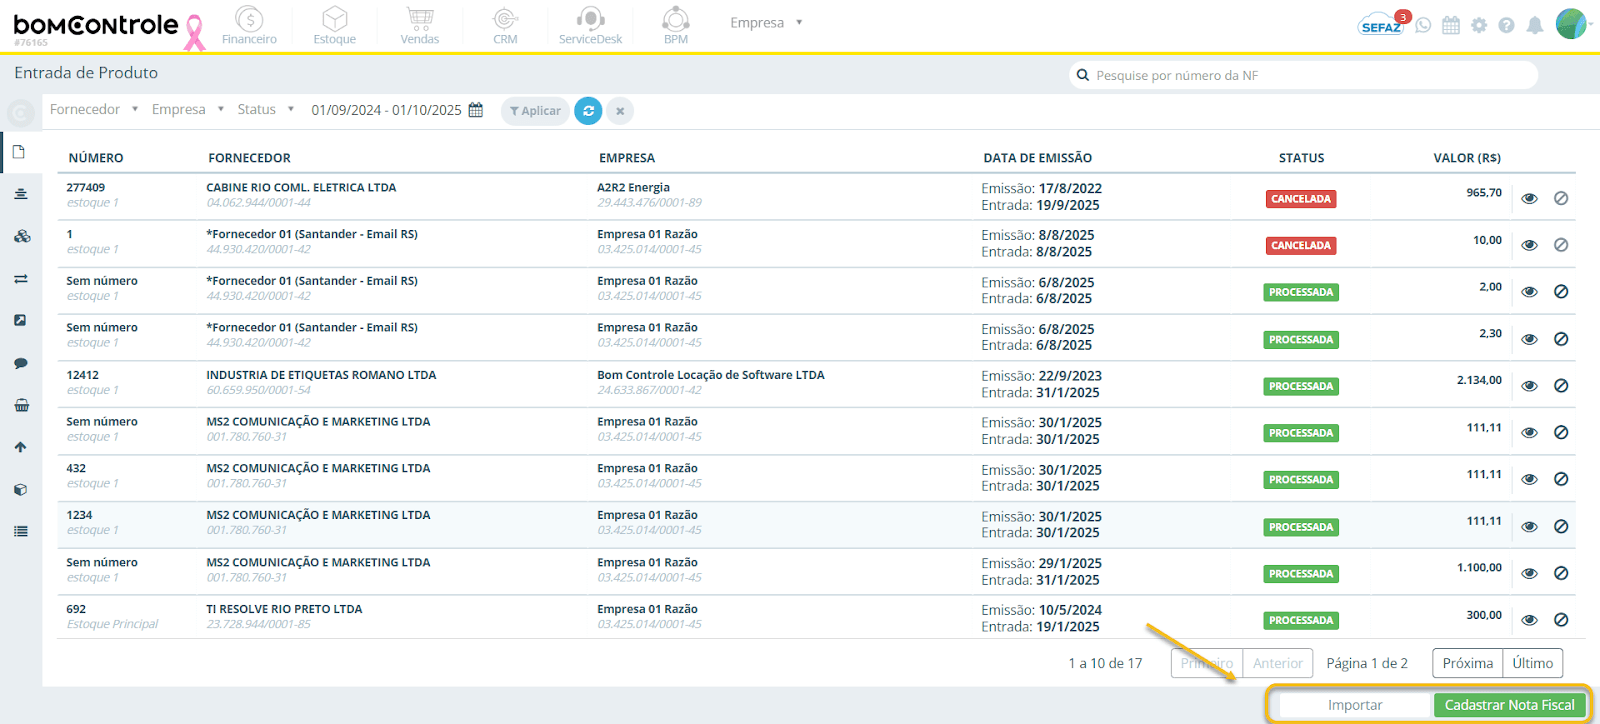Cancel invoice 1234 using the circle-slash icon
This screenshot has width=1600, height=724.
(x=1561, y=526)
